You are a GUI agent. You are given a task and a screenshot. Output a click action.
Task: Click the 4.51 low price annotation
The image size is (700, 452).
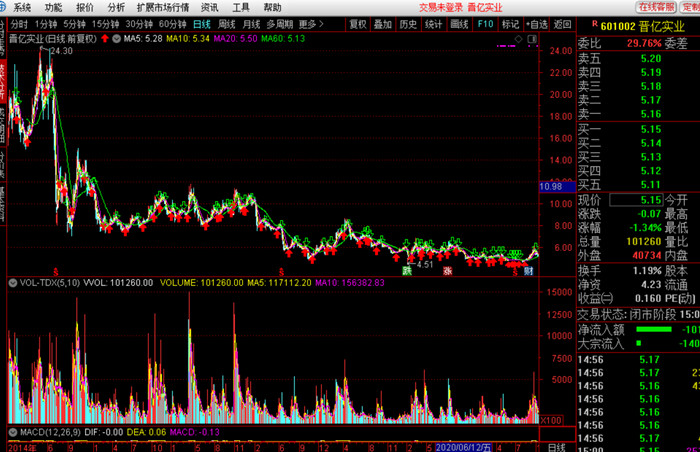point(425,264)
